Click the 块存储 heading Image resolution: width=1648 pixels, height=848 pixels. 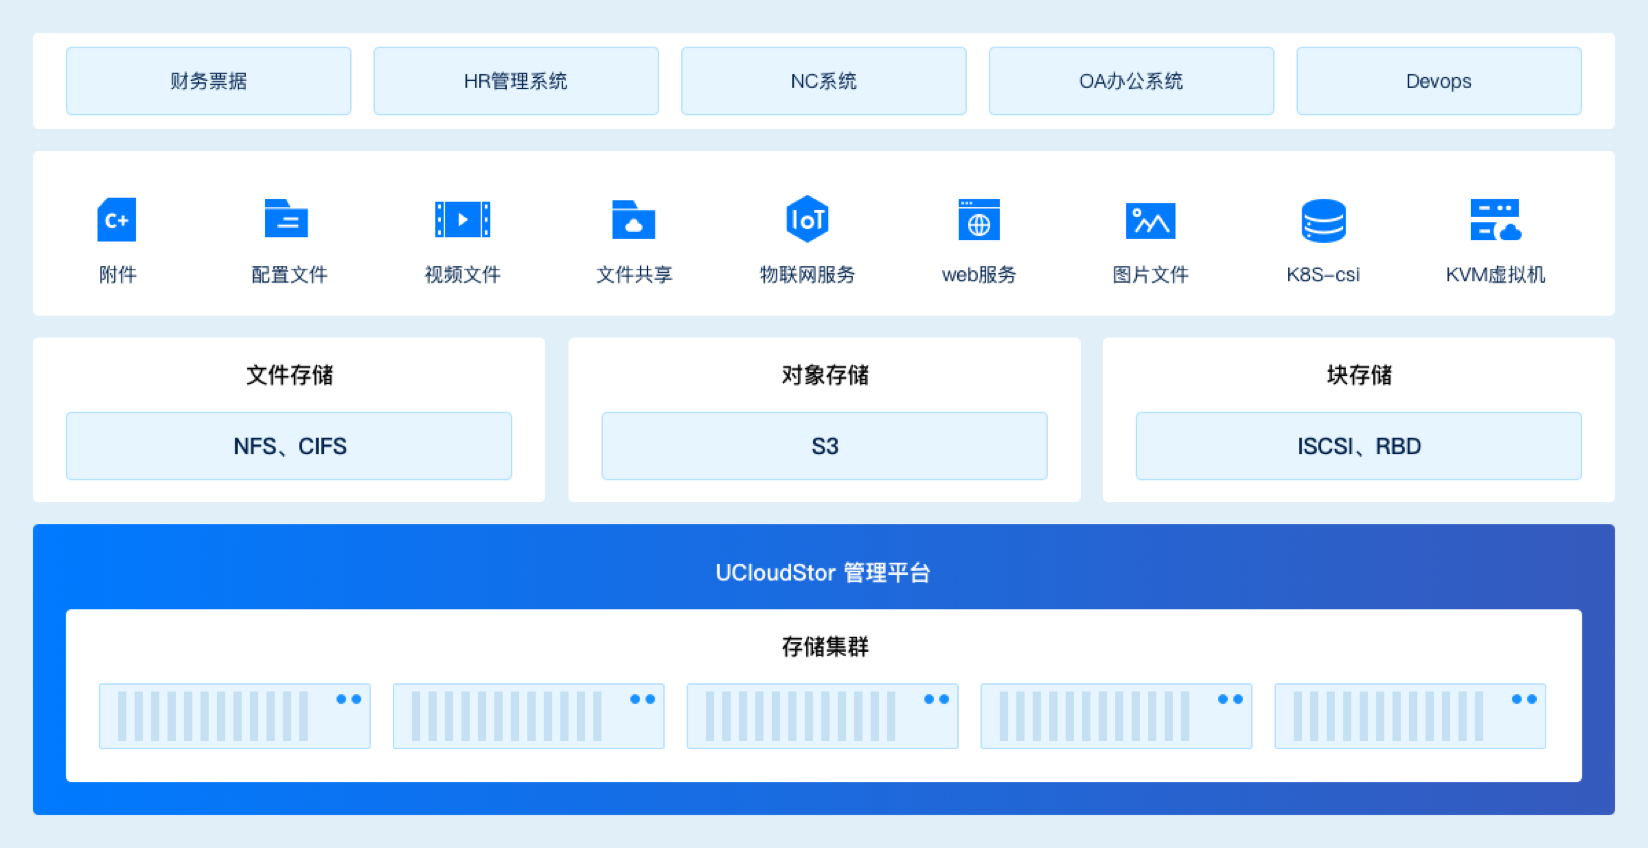(x=1359, y=375)
